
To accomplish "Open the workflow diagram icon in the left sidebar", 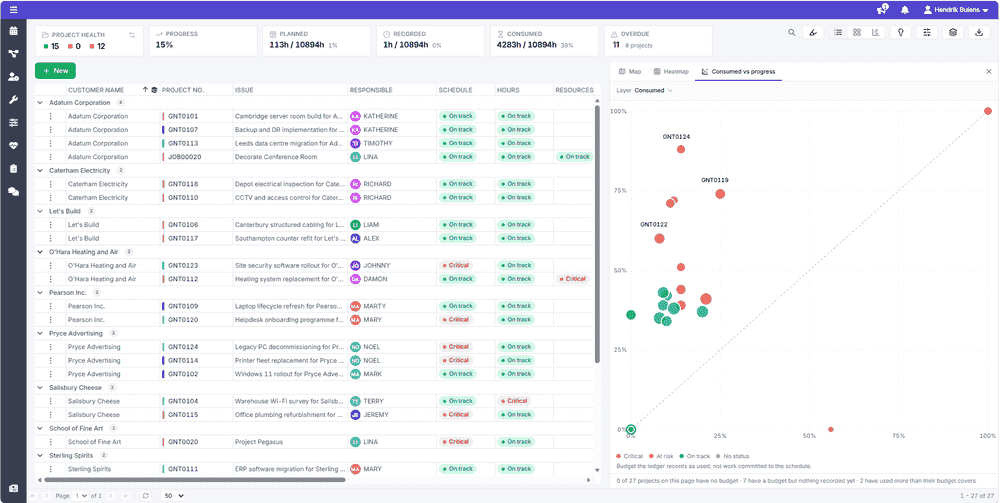I will pyautogui.click(x=13, y=54).
